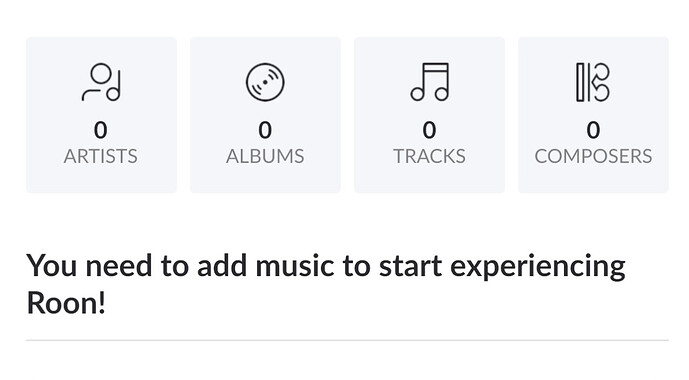Click the Composers icon

(x=593, y=82)
